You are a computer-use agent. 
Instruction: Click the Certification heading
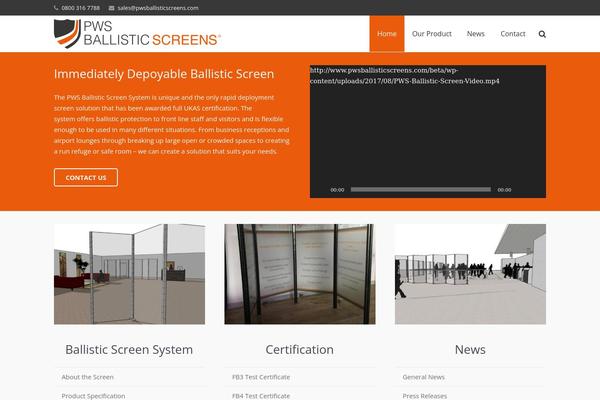click(300, 349)
